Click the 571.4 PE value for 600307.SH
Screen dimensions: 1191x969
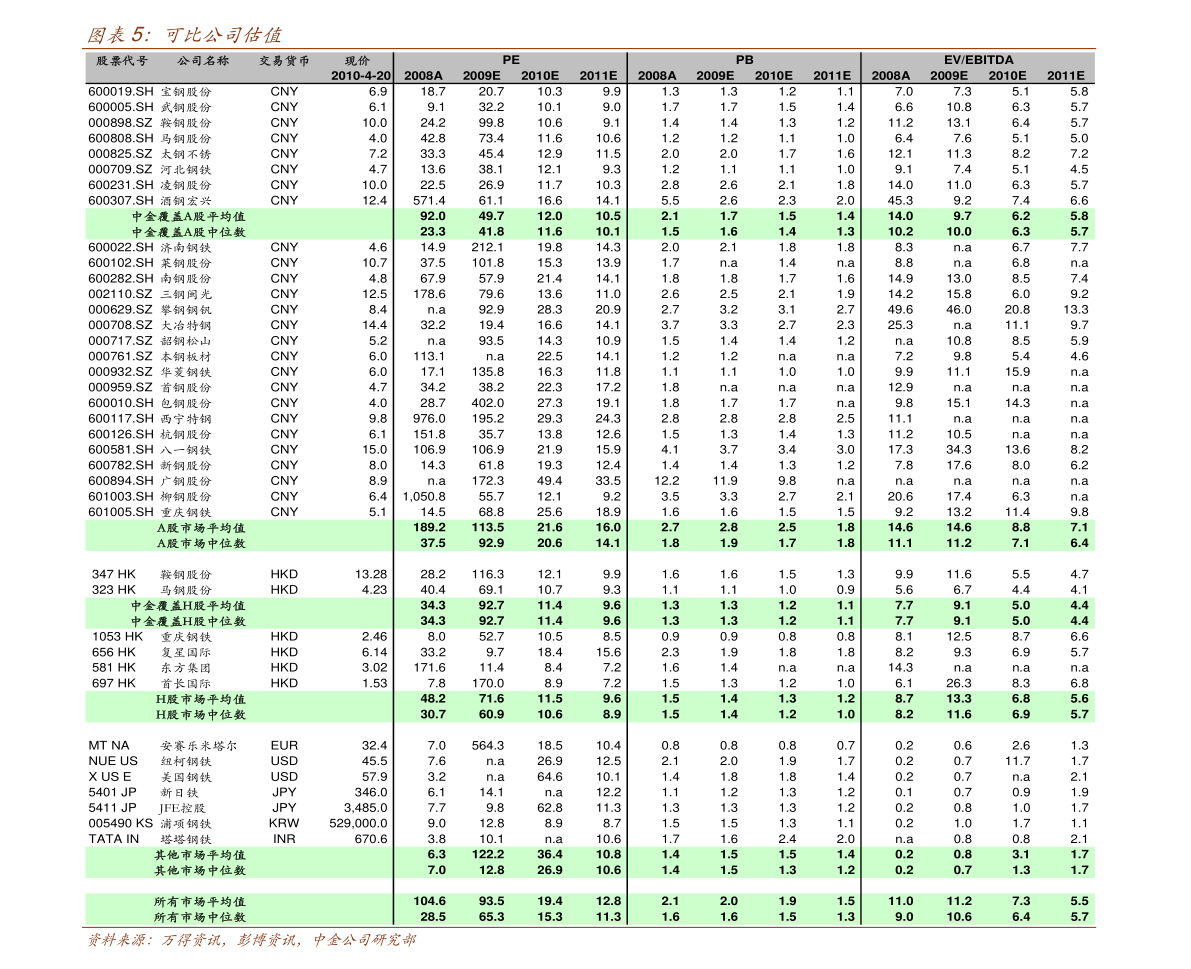pyautogui.click(x=429, y=200)
